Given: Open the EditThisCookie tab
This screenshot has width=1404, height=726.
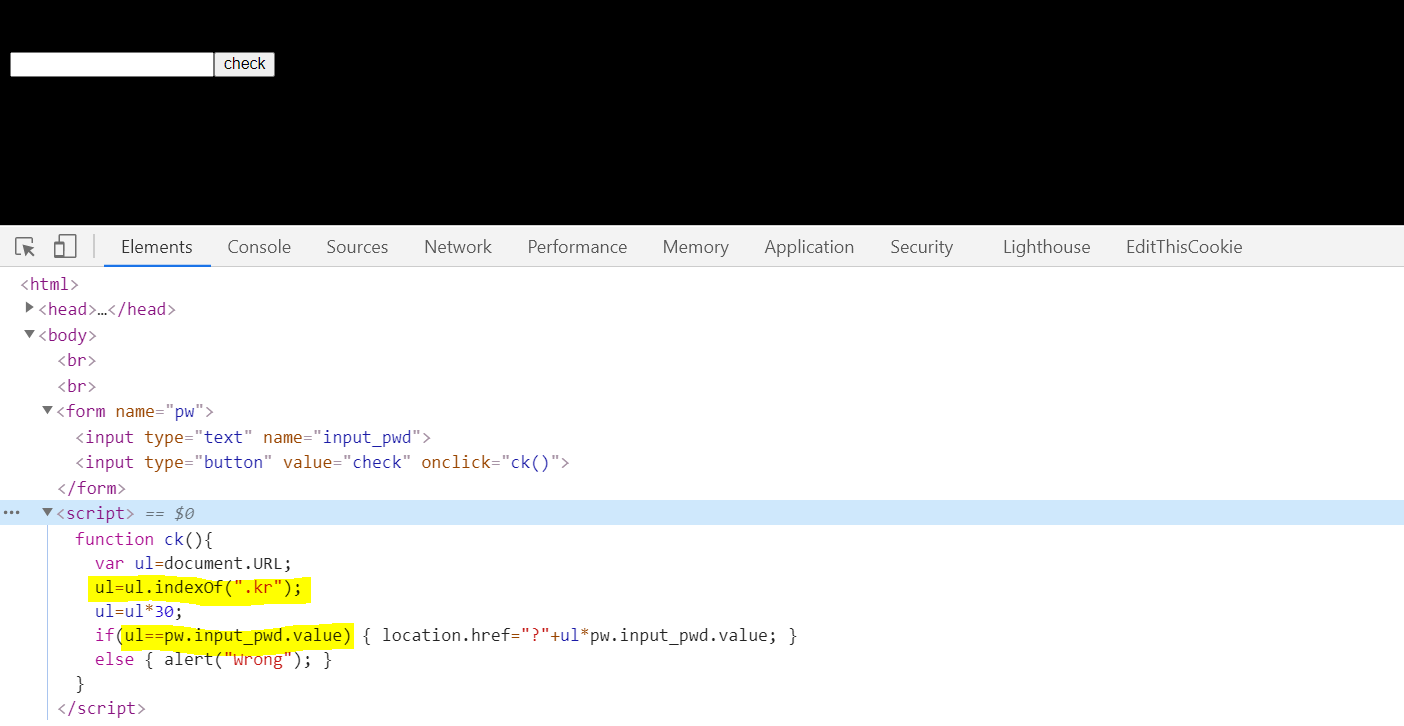Looking at the screenshot, I should click(1184, 247).
